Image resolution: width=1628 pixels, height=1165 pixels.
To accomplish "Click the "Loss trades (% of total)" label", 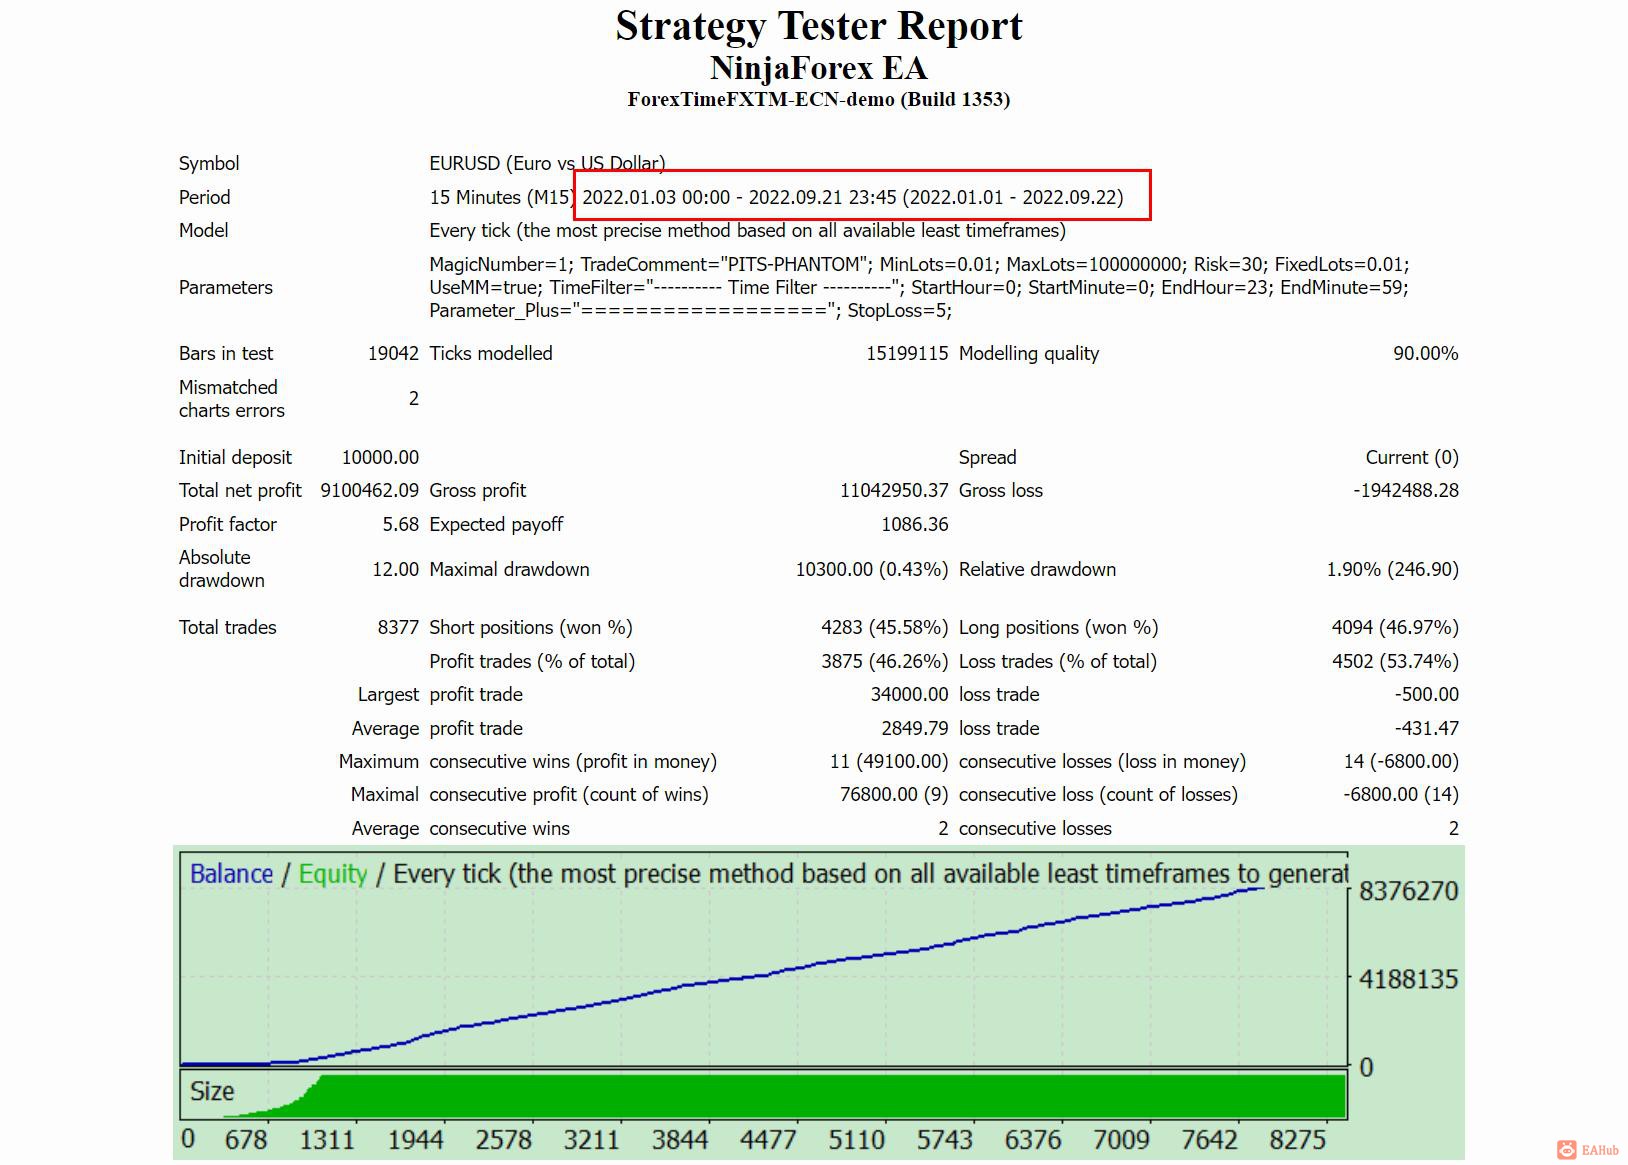I will pyautogui.click(x=1058, y=661).
